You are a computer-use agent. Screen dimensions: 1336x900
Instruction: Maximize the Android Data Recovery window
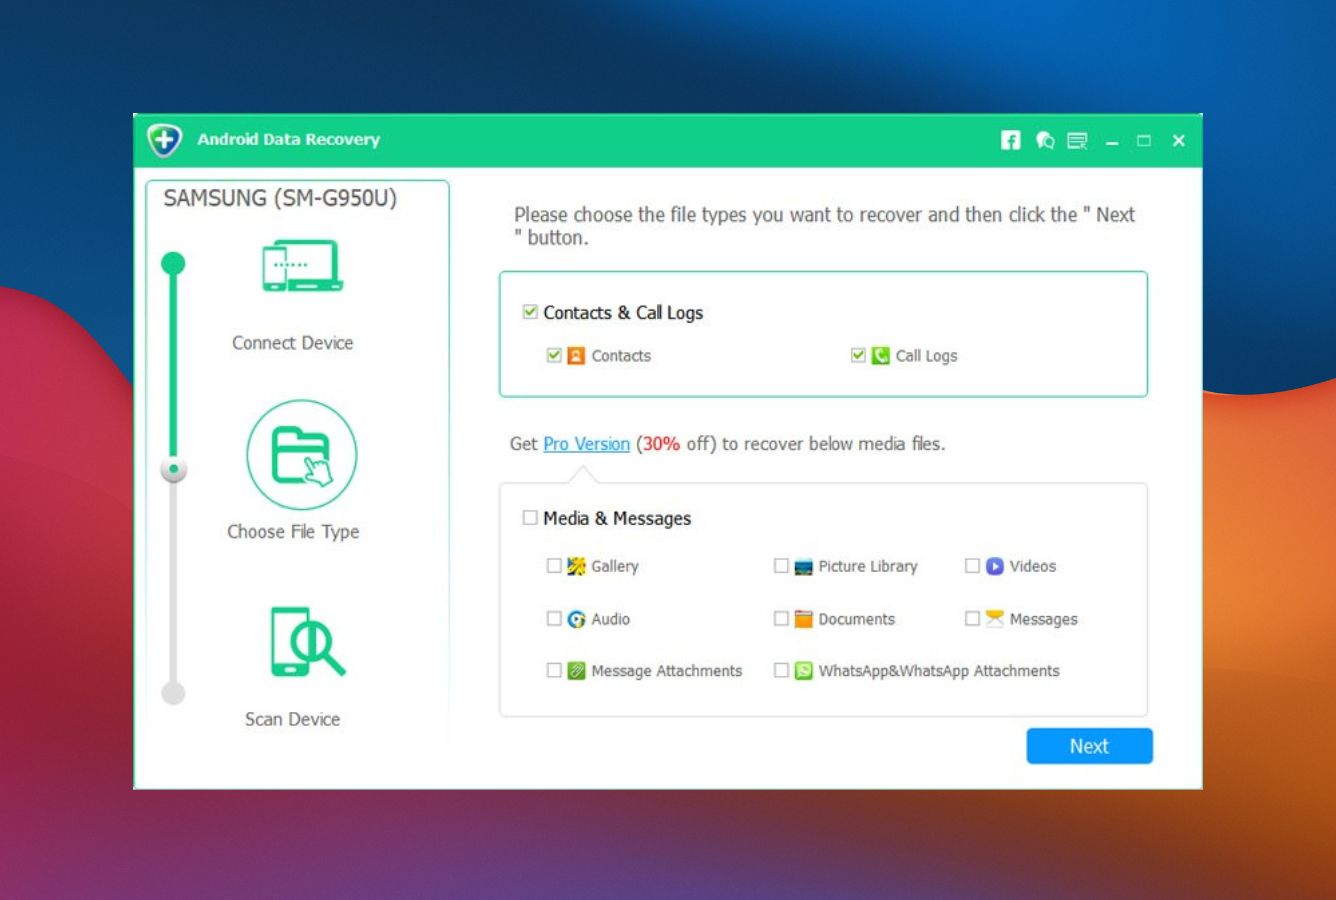(x=1144, y=141)
